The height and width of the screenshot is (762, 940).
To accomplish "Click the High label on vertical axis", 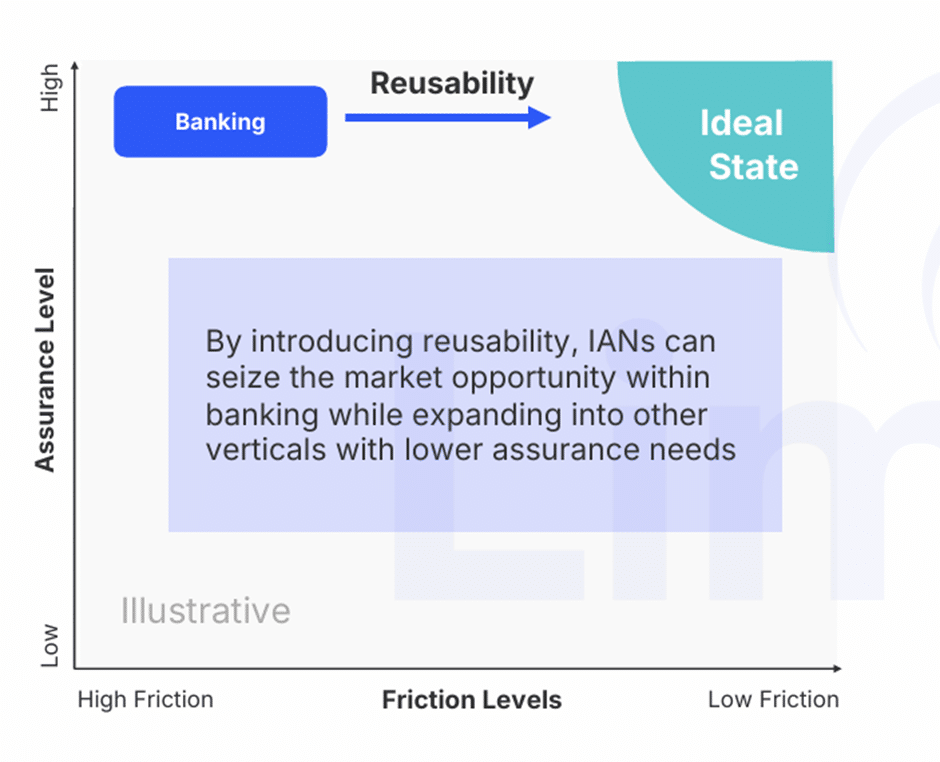I will click(x=50, y=88).
